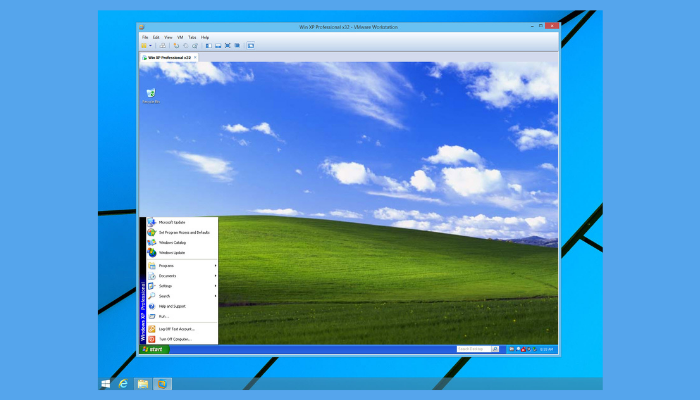Expand the Search submenu
Screen dimensions: 700x400
(x=182, y=296)
